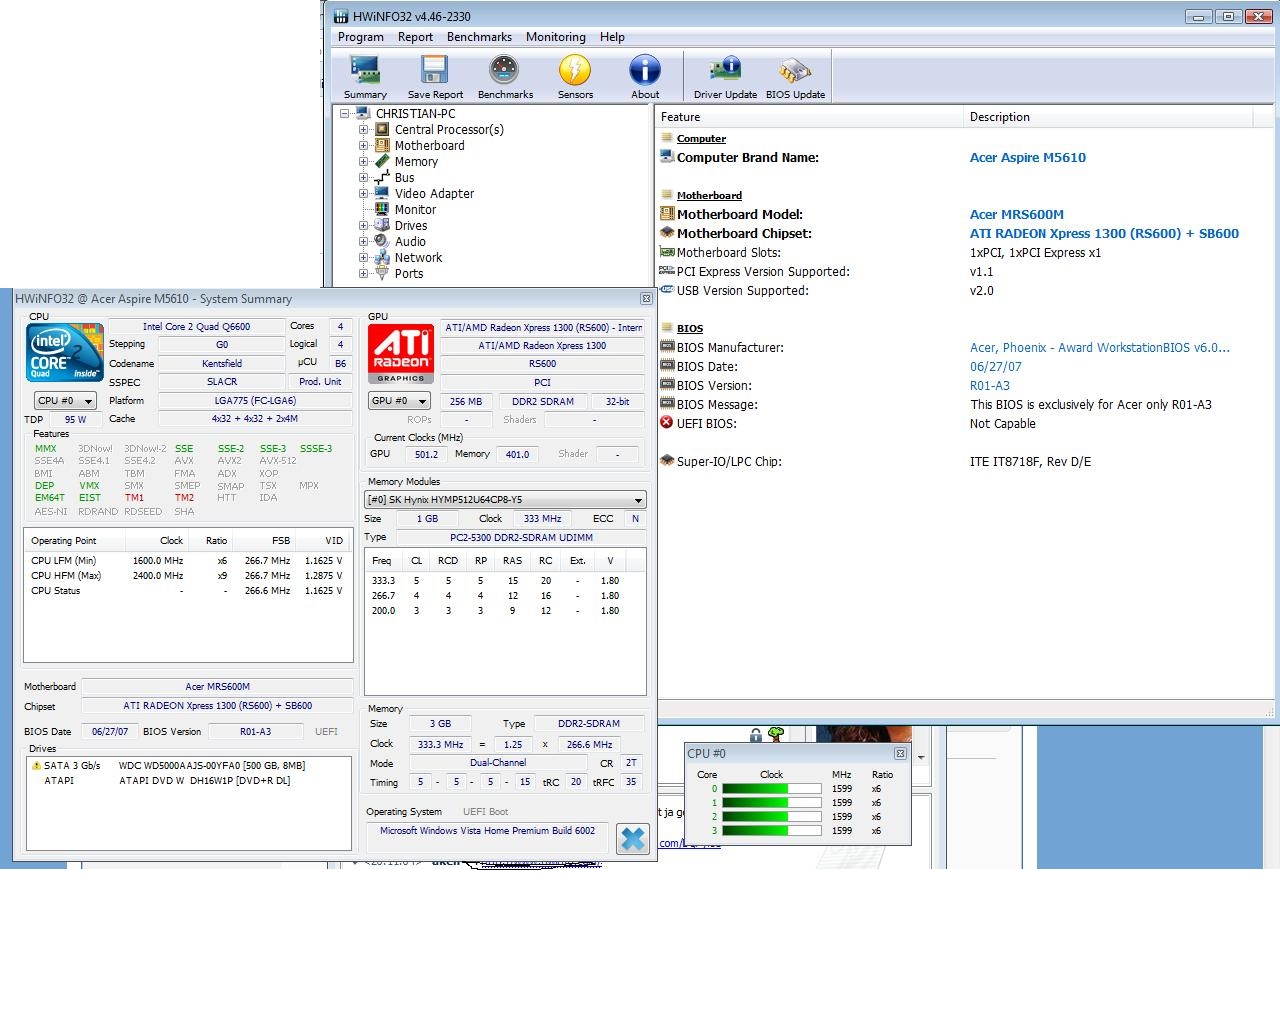Viewport: 1280px width, 1024px height.
Task: Open the Report menu
Action: click(x=415, y=37)
